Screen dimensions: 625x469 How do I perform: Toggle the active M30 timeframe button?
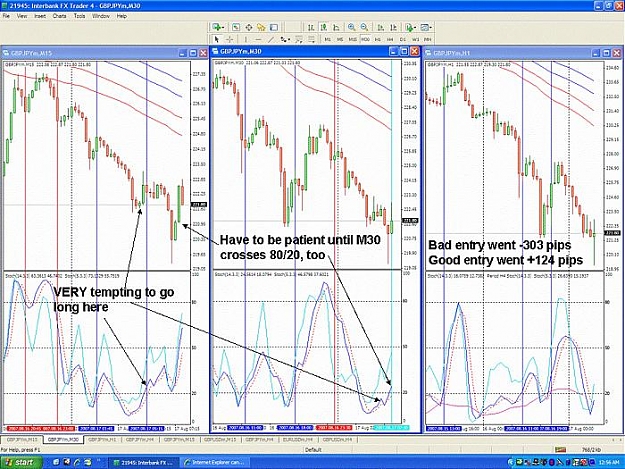point(365,39)
